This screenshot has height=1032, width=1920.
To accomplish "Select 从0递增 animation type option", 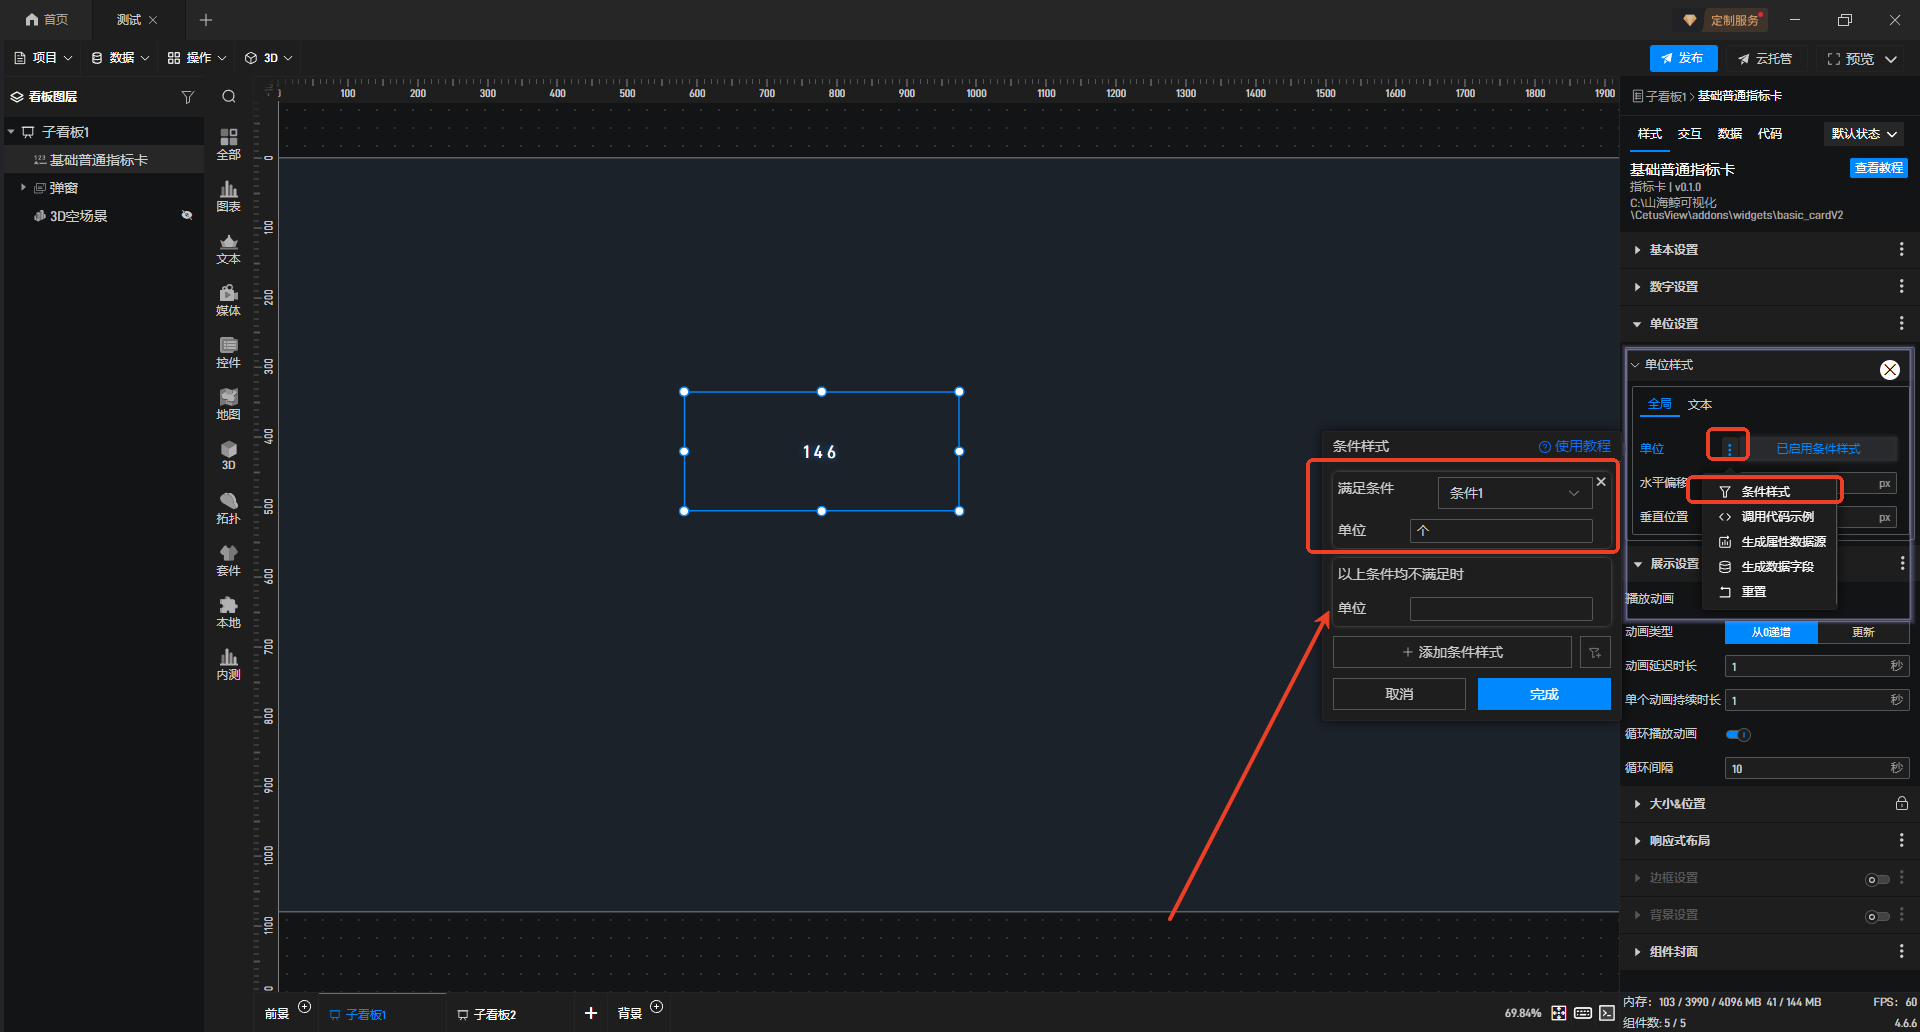I will tap(1770, 633).
